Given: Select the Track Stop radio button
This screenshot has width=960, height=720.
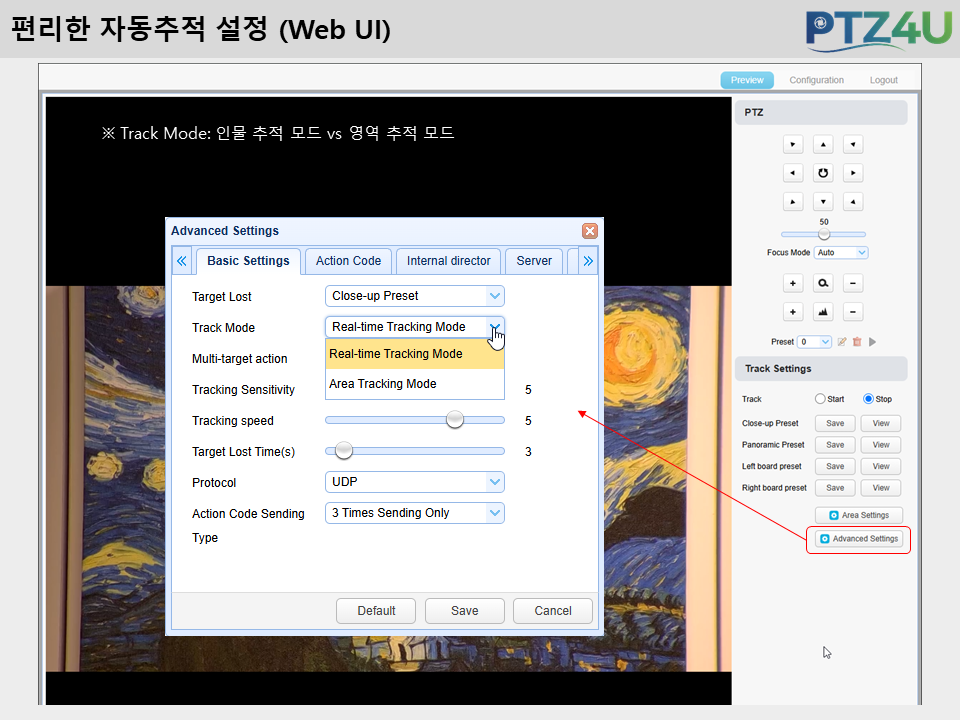Looking at the screenshot, I should 868,399.
